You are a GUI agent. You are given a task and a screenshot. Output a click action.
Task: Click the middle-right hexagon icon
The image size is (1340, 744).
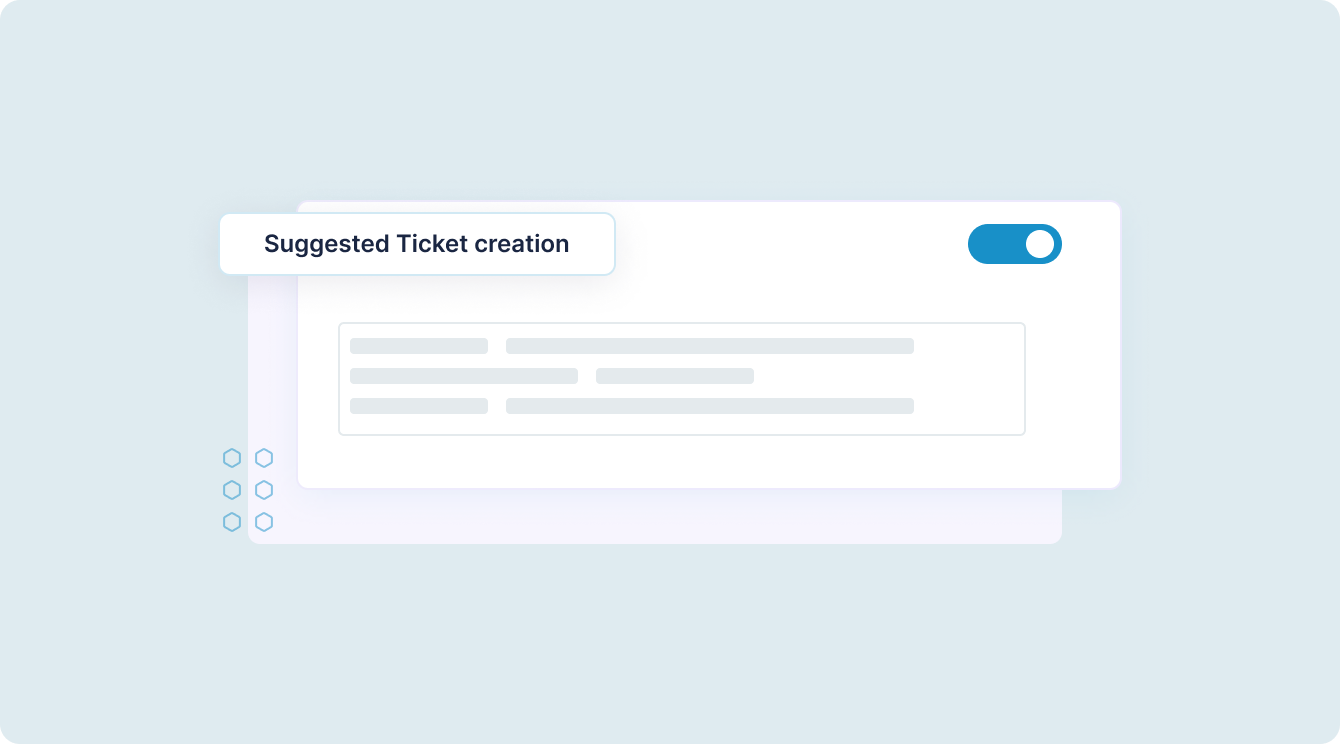click(x=264, y=490)
